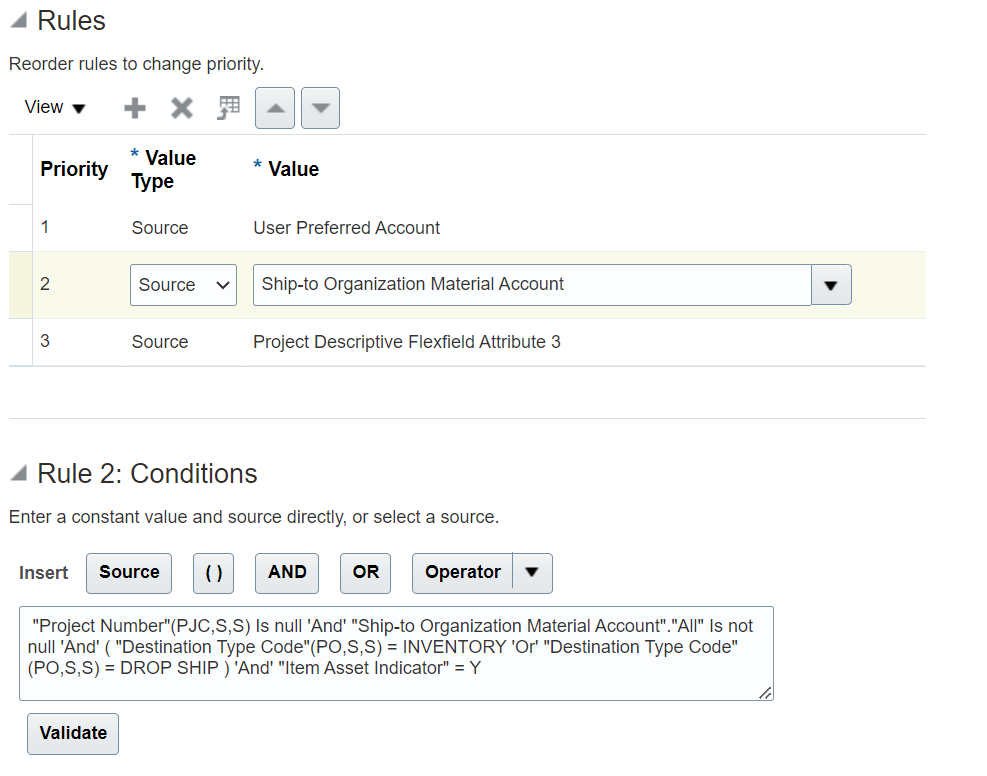987x776 pixels.
Task: Move the selected rule up in priority
Action: 275,108
